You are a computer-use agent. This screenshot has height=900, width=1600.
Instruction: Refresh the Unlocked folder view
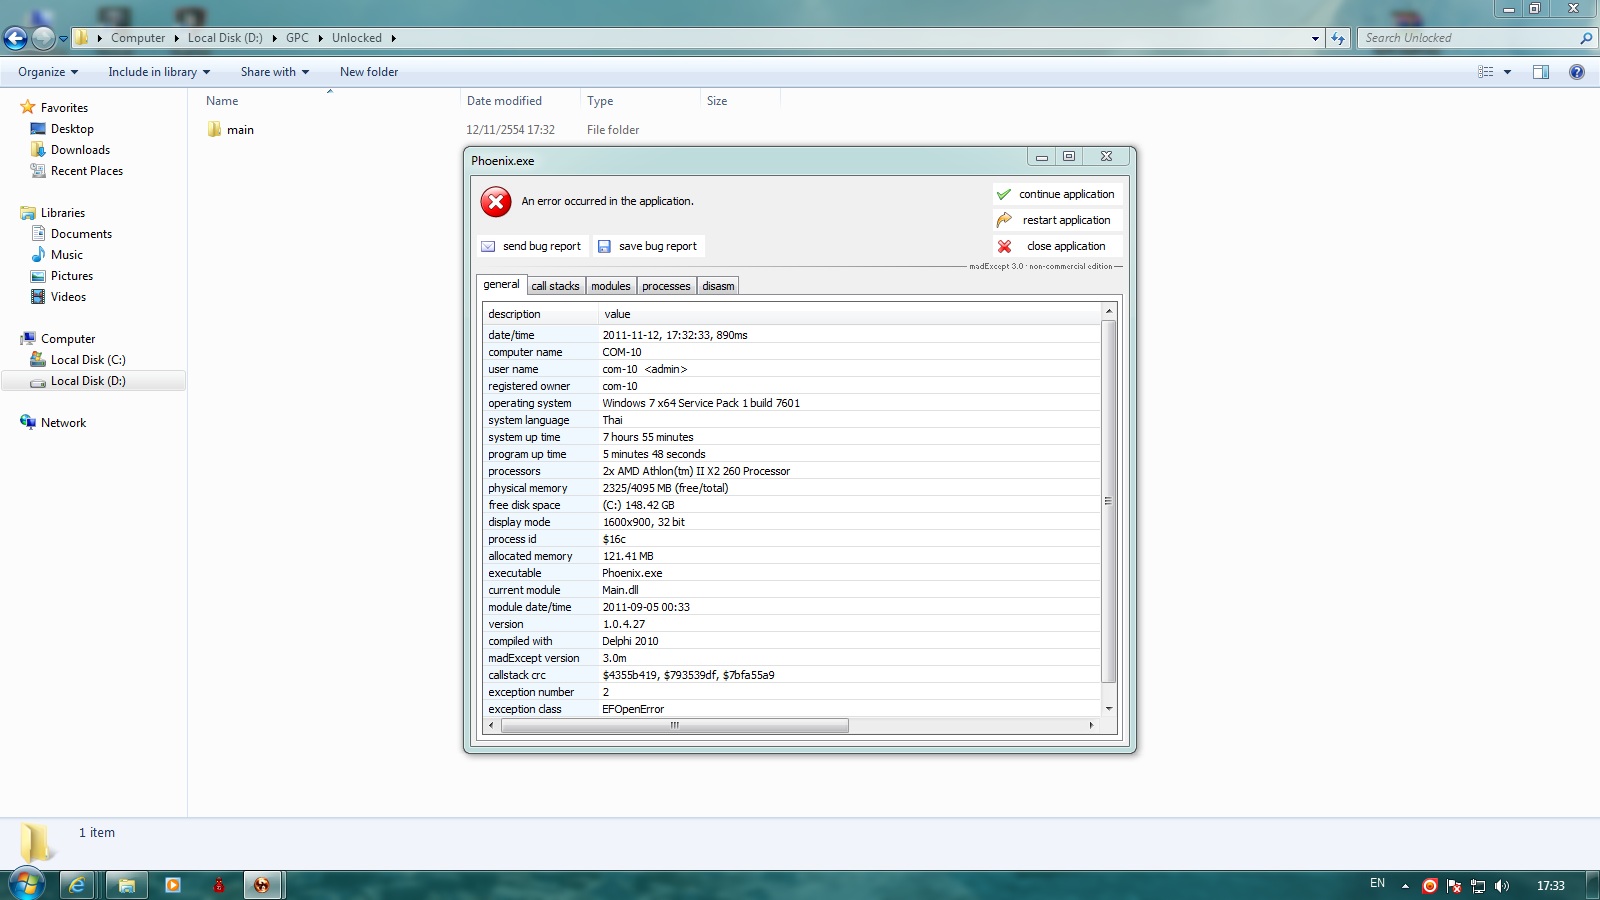coord(1338,38)
